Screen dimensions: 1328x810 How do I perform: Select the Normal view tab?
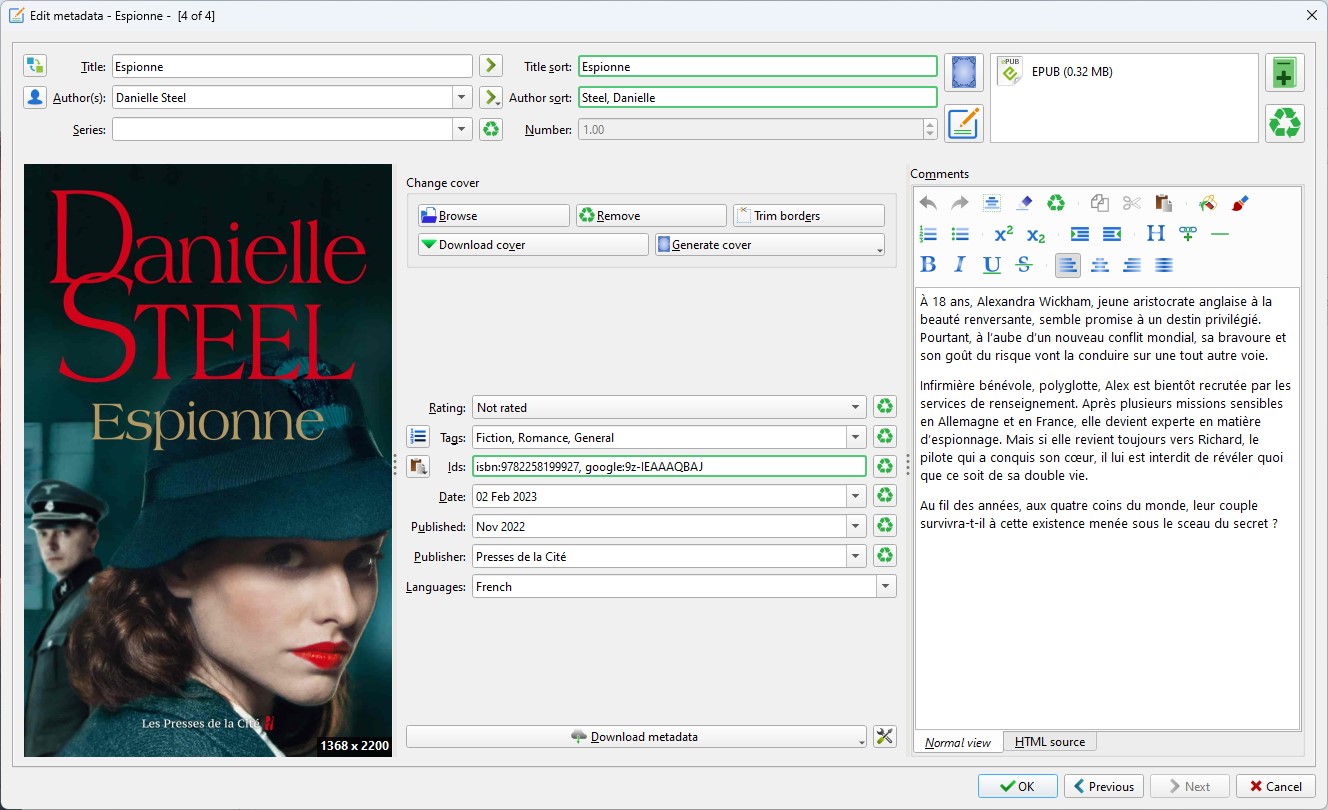[x=957, y=742]
